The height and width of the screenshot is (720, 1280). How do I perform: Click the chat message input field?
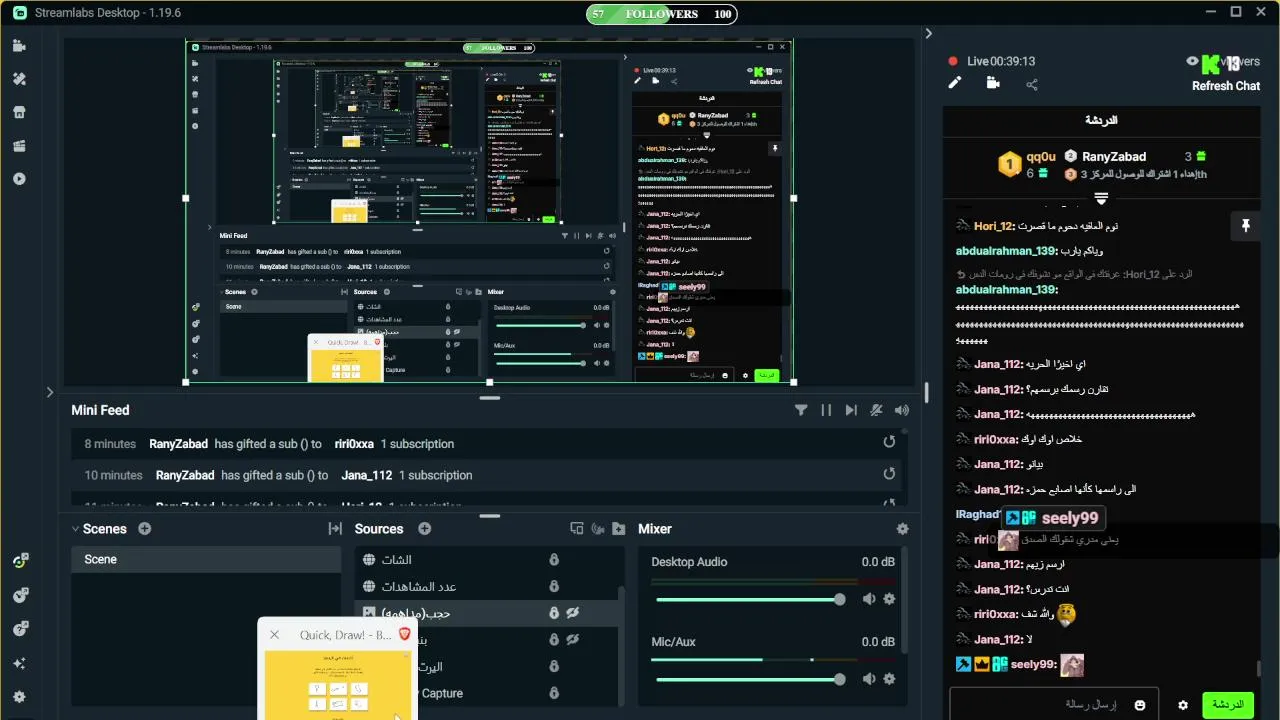[1053, 704]
